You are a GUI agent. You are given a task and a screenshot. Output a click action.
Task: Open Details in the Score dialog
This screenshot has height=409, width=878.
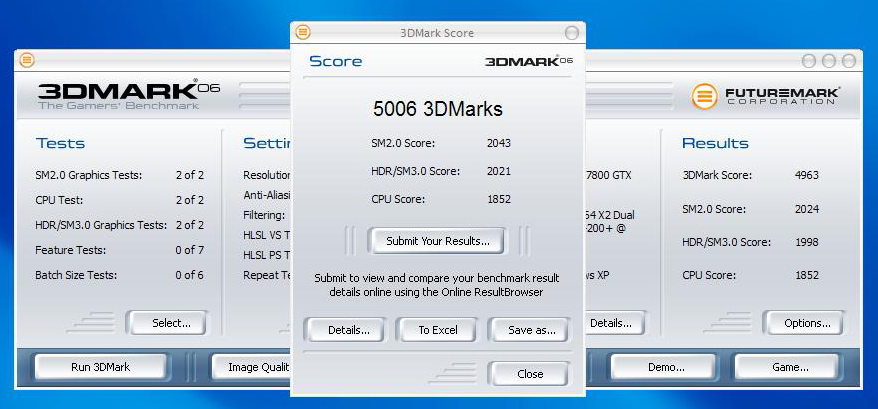(x=345, y=330)
